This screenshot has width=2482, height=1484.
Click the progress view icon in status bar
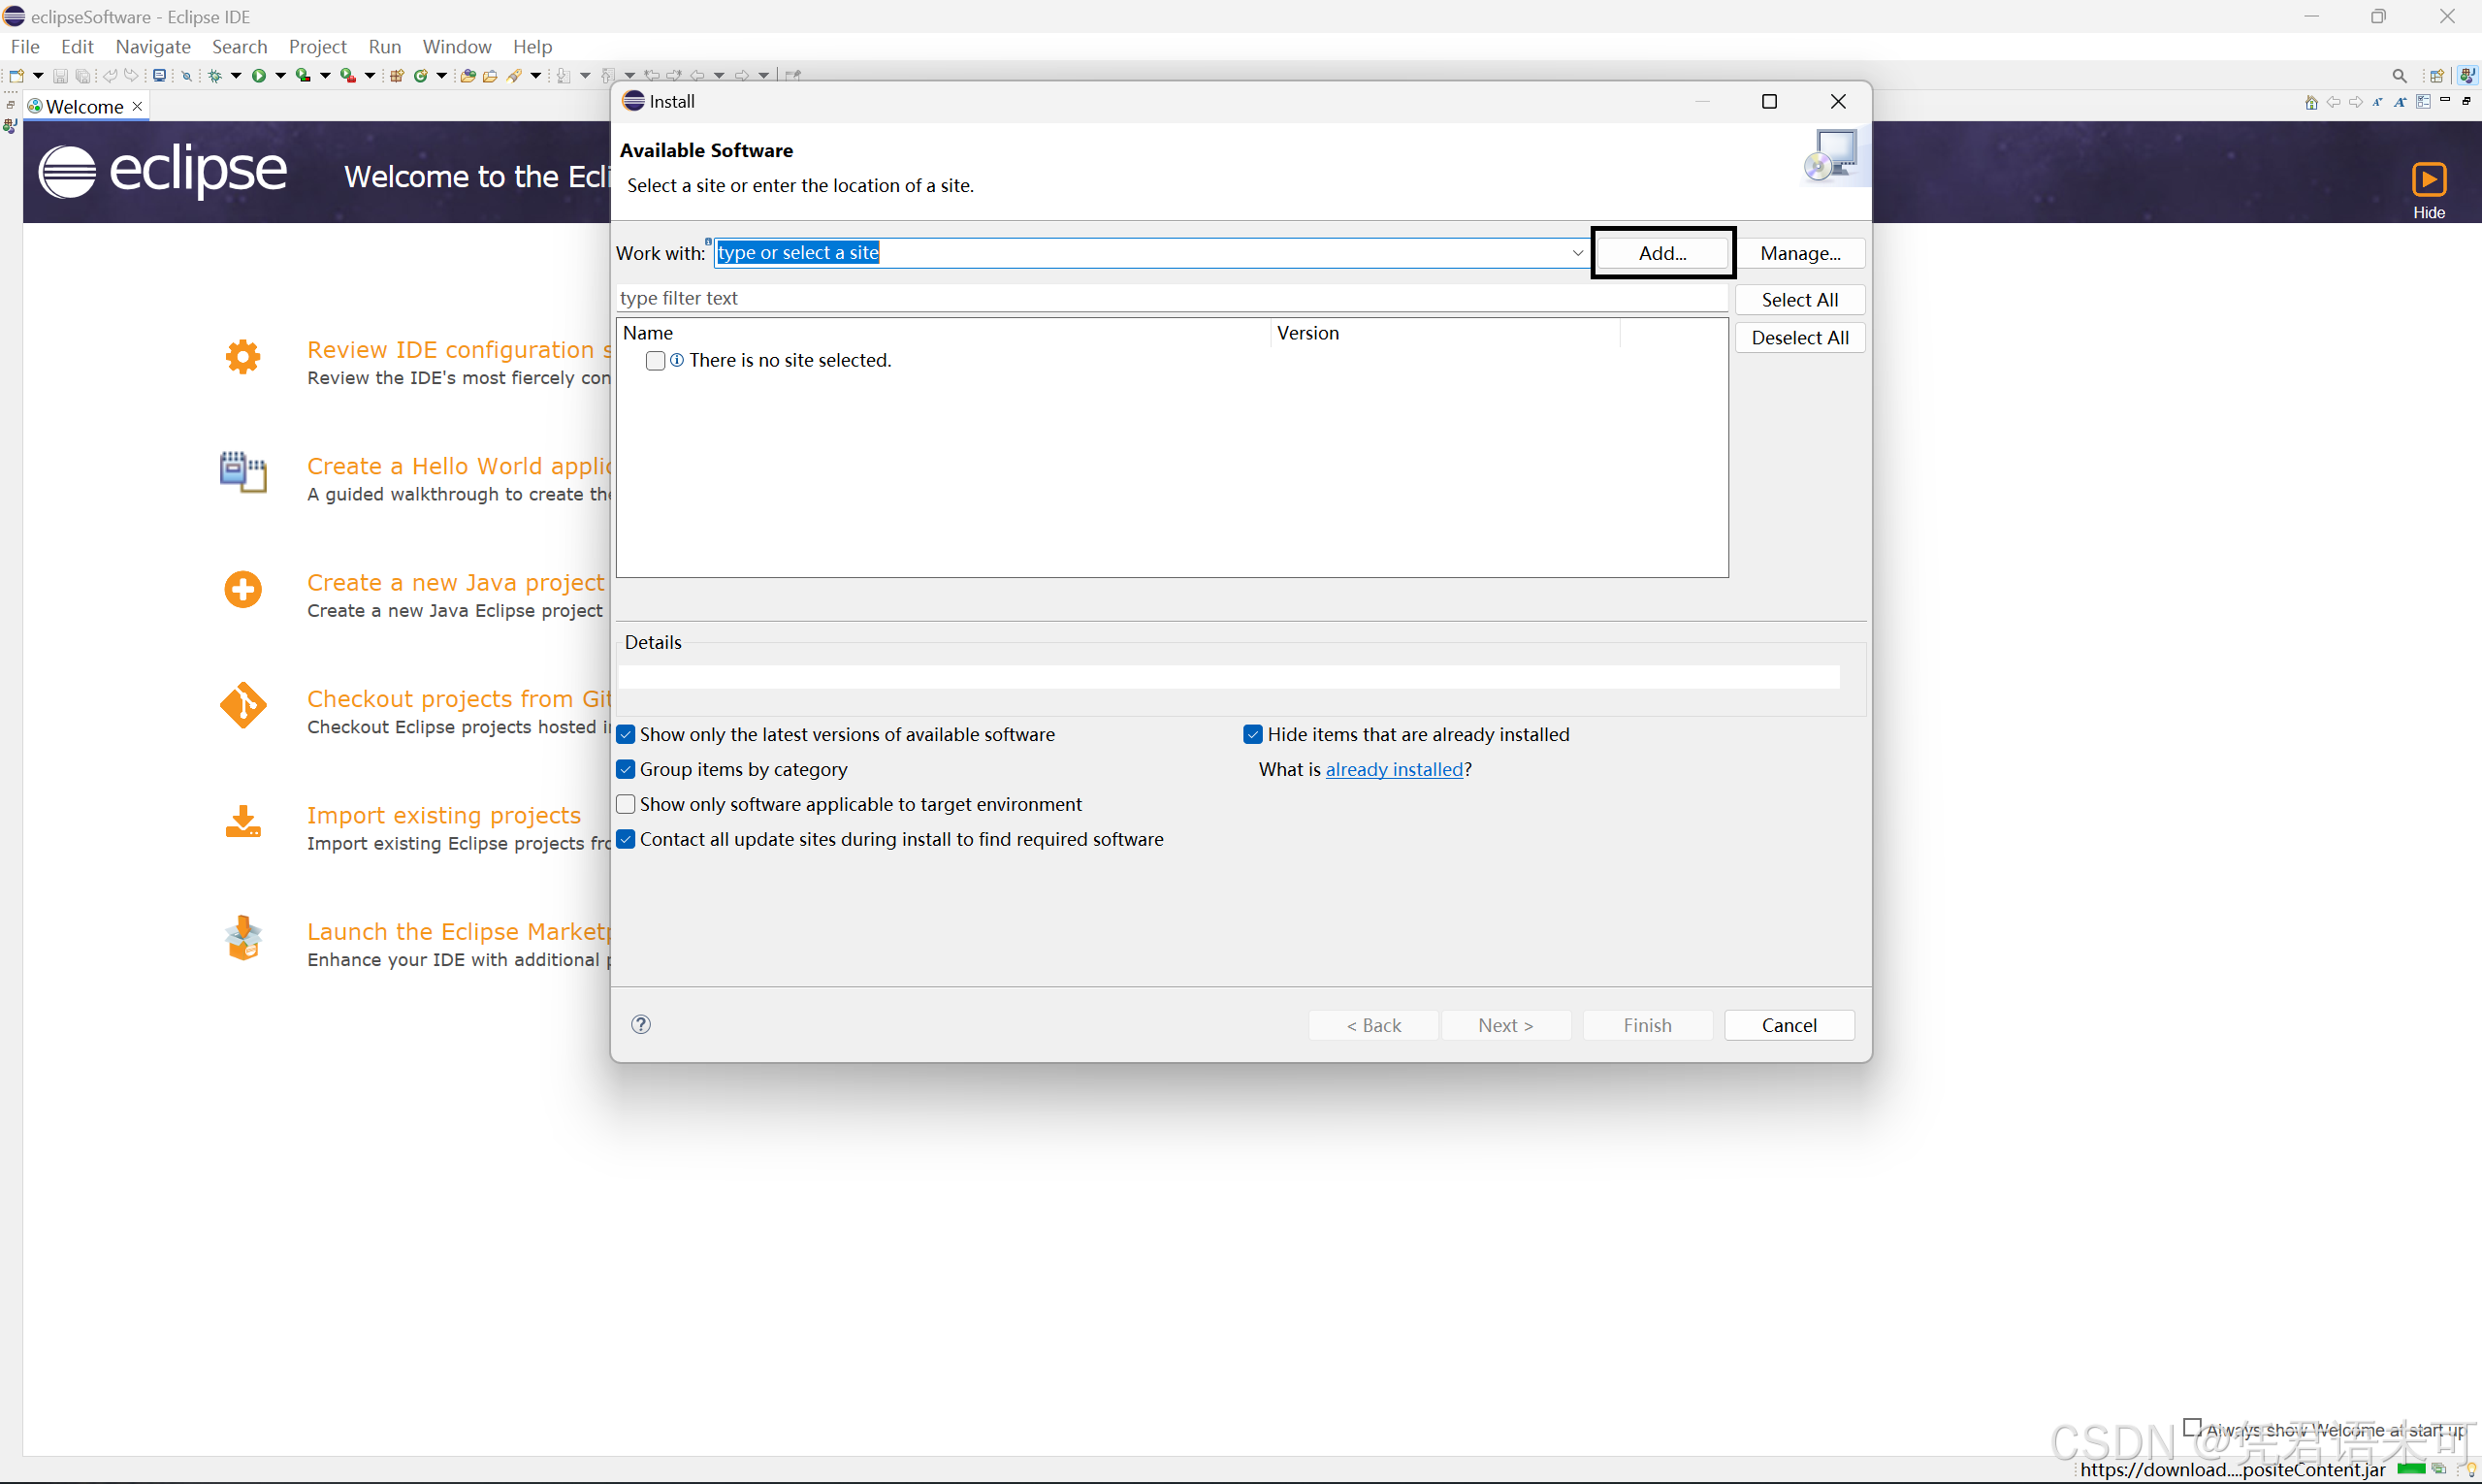click(2439, 1469)
